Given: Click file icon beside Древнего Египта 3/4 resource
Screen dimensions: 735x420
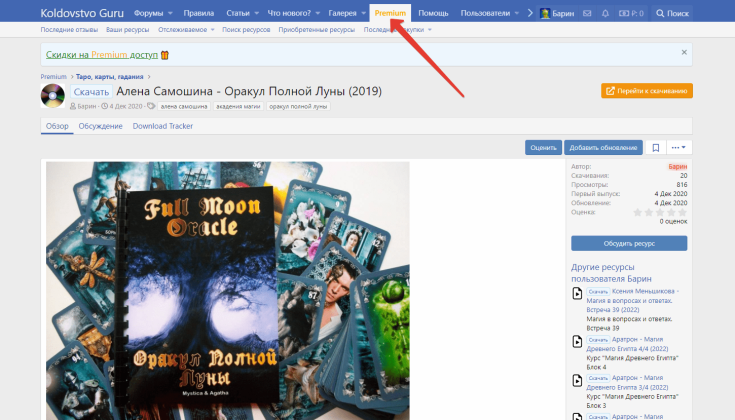Looking at the screenshot, I should click(x=578, y=380).
